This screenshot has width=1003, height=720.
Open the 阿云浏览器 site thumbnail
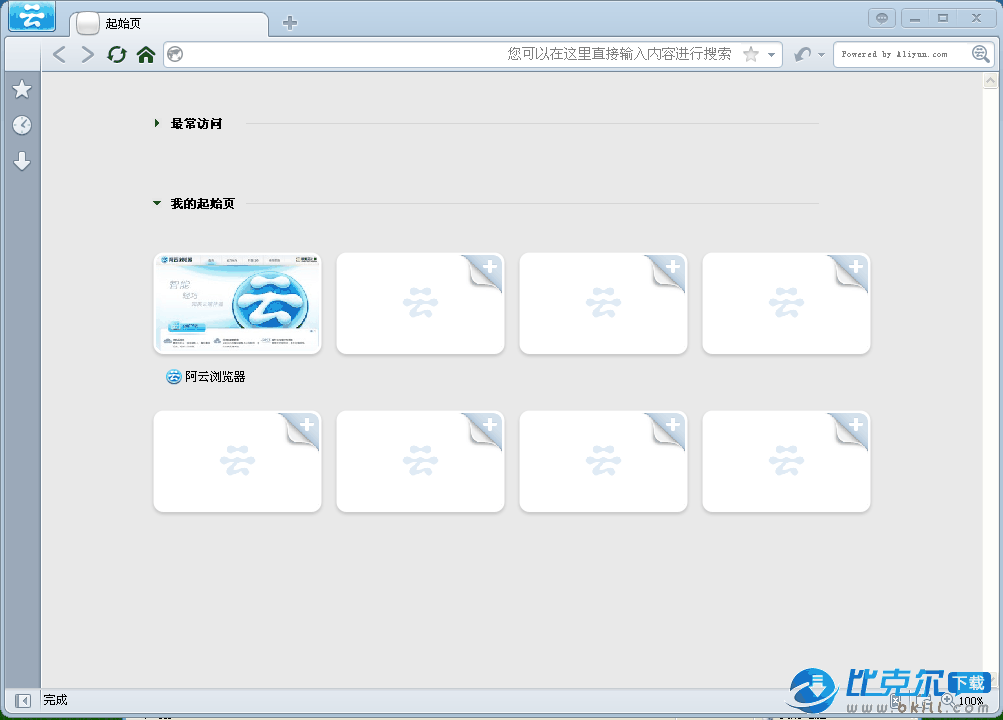[x=237, y=303]
